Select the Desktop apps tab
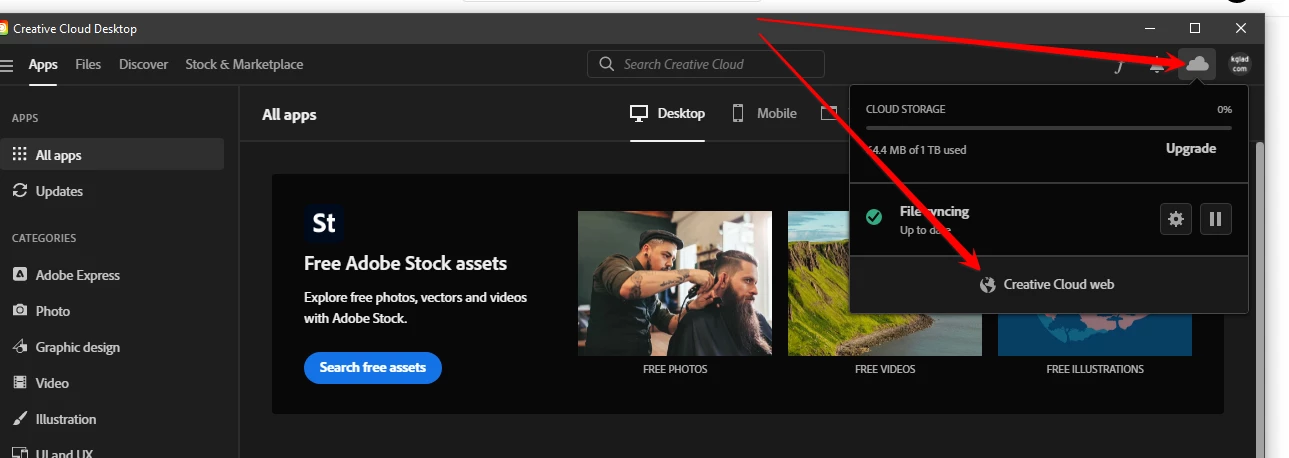Viewport: 1289px width, 458px height. click(x=667, y=114)
